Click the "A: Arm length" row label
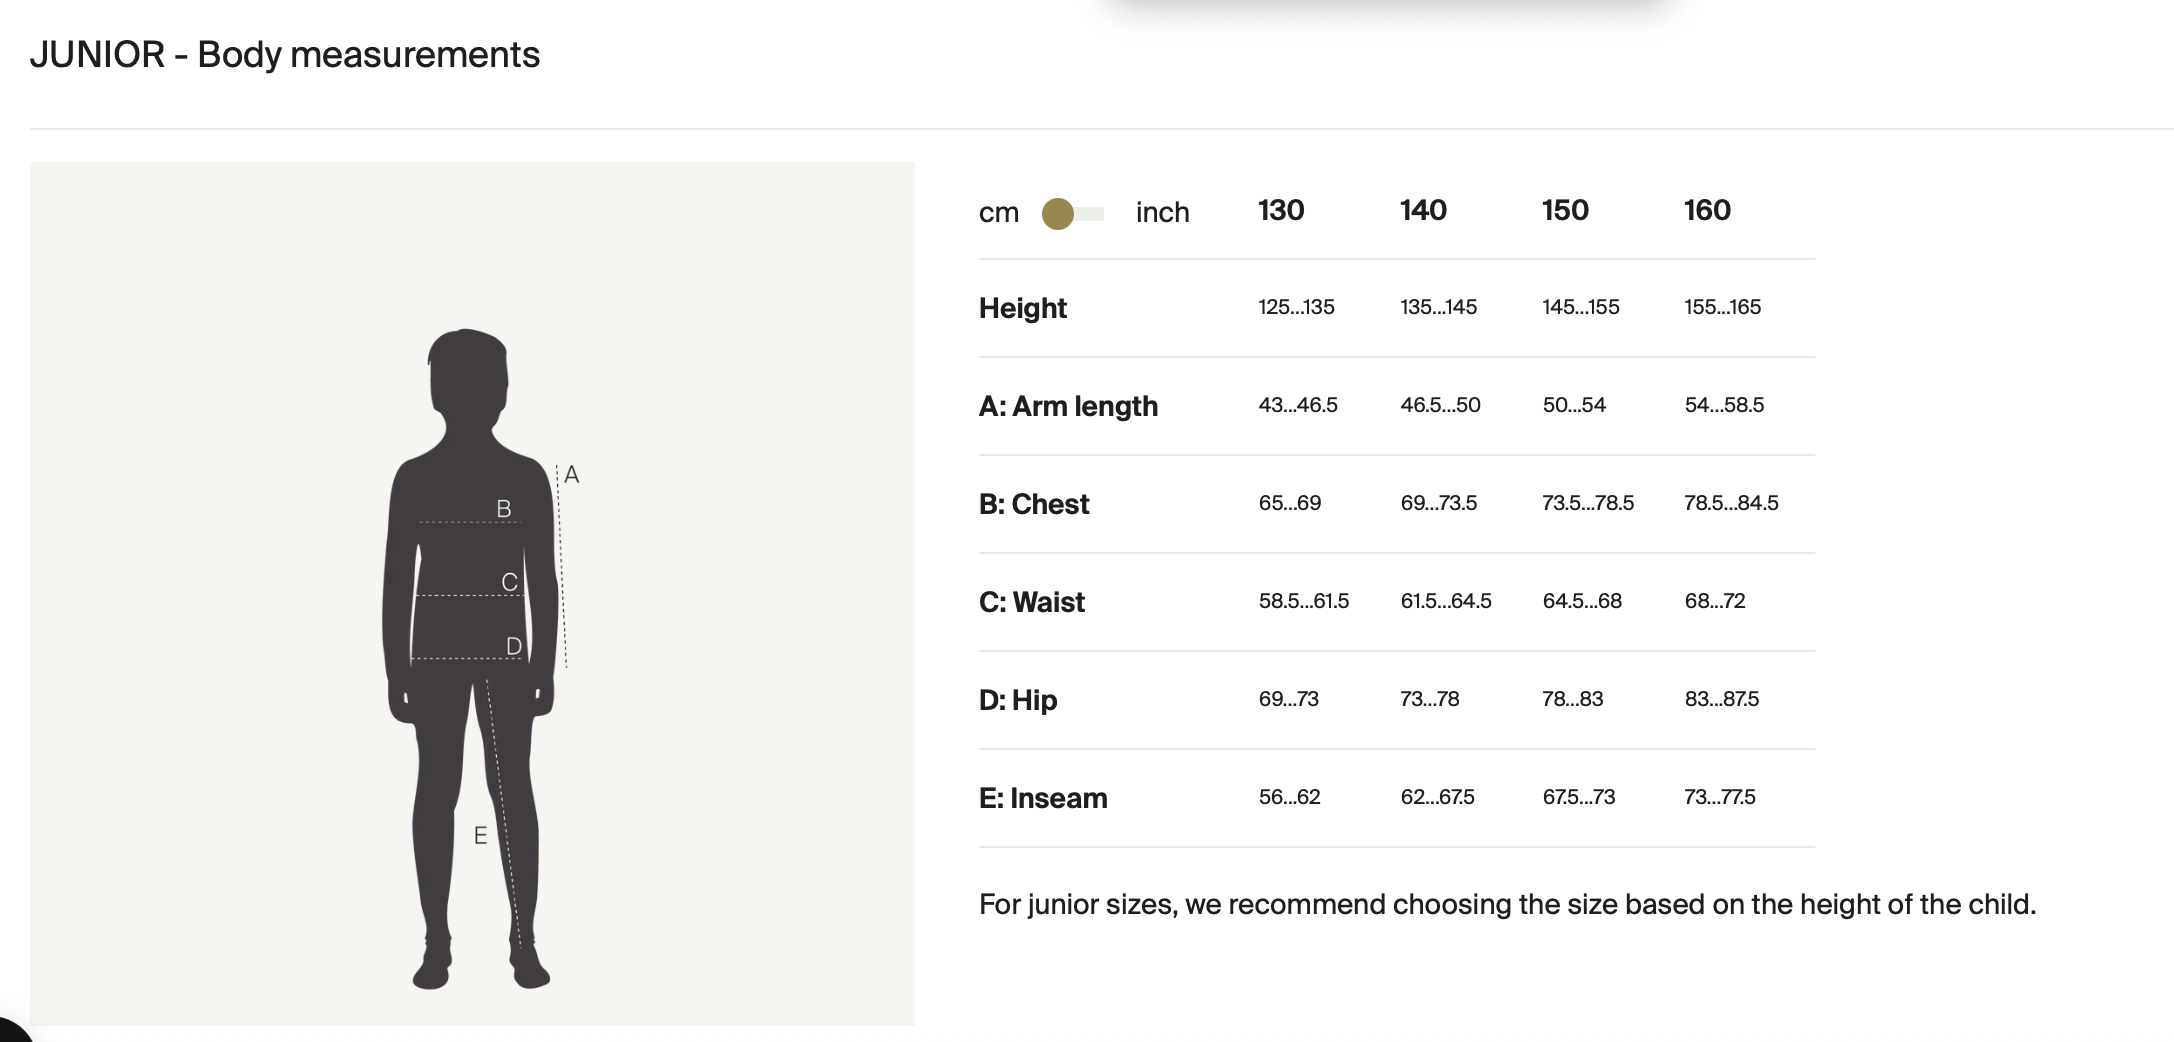The width and height of the screenshot is (2174, 1042). 1068,406
